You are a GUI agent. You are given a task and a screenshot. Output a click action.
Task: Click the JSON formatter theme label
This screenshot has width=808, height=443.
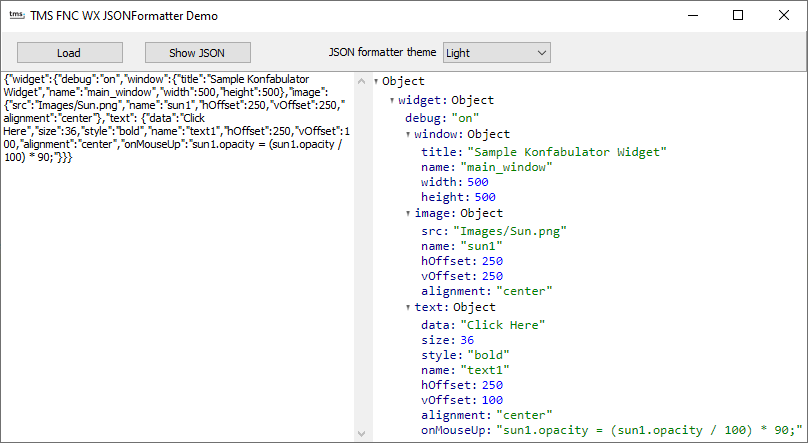(x=382, y=52)
